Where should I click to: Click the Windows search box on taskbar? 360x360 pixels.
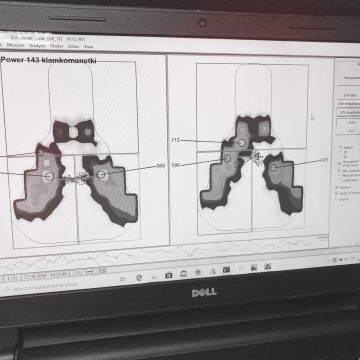pyautogui.click(x=40, y=286)
